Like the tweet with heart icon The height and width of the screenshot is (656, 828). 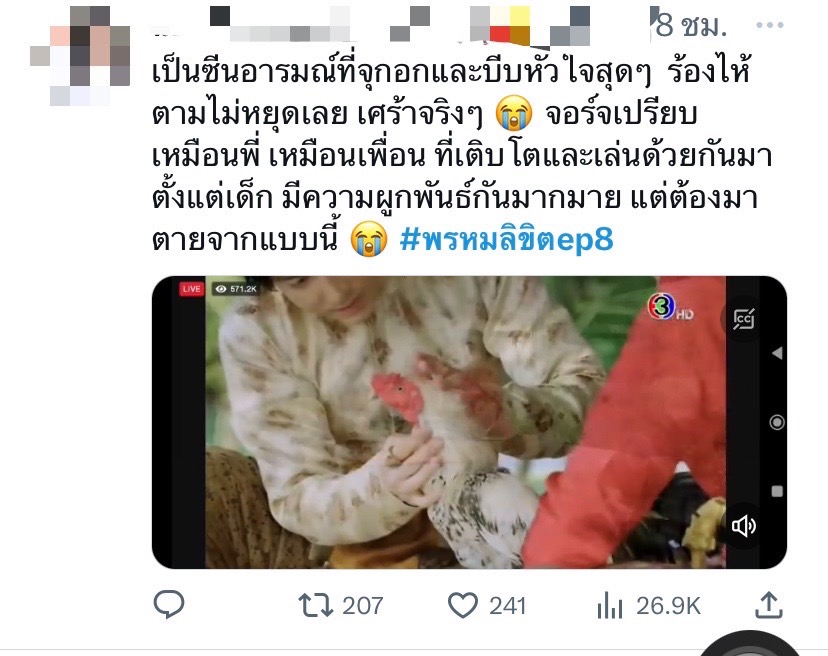(x=463, y=605)
